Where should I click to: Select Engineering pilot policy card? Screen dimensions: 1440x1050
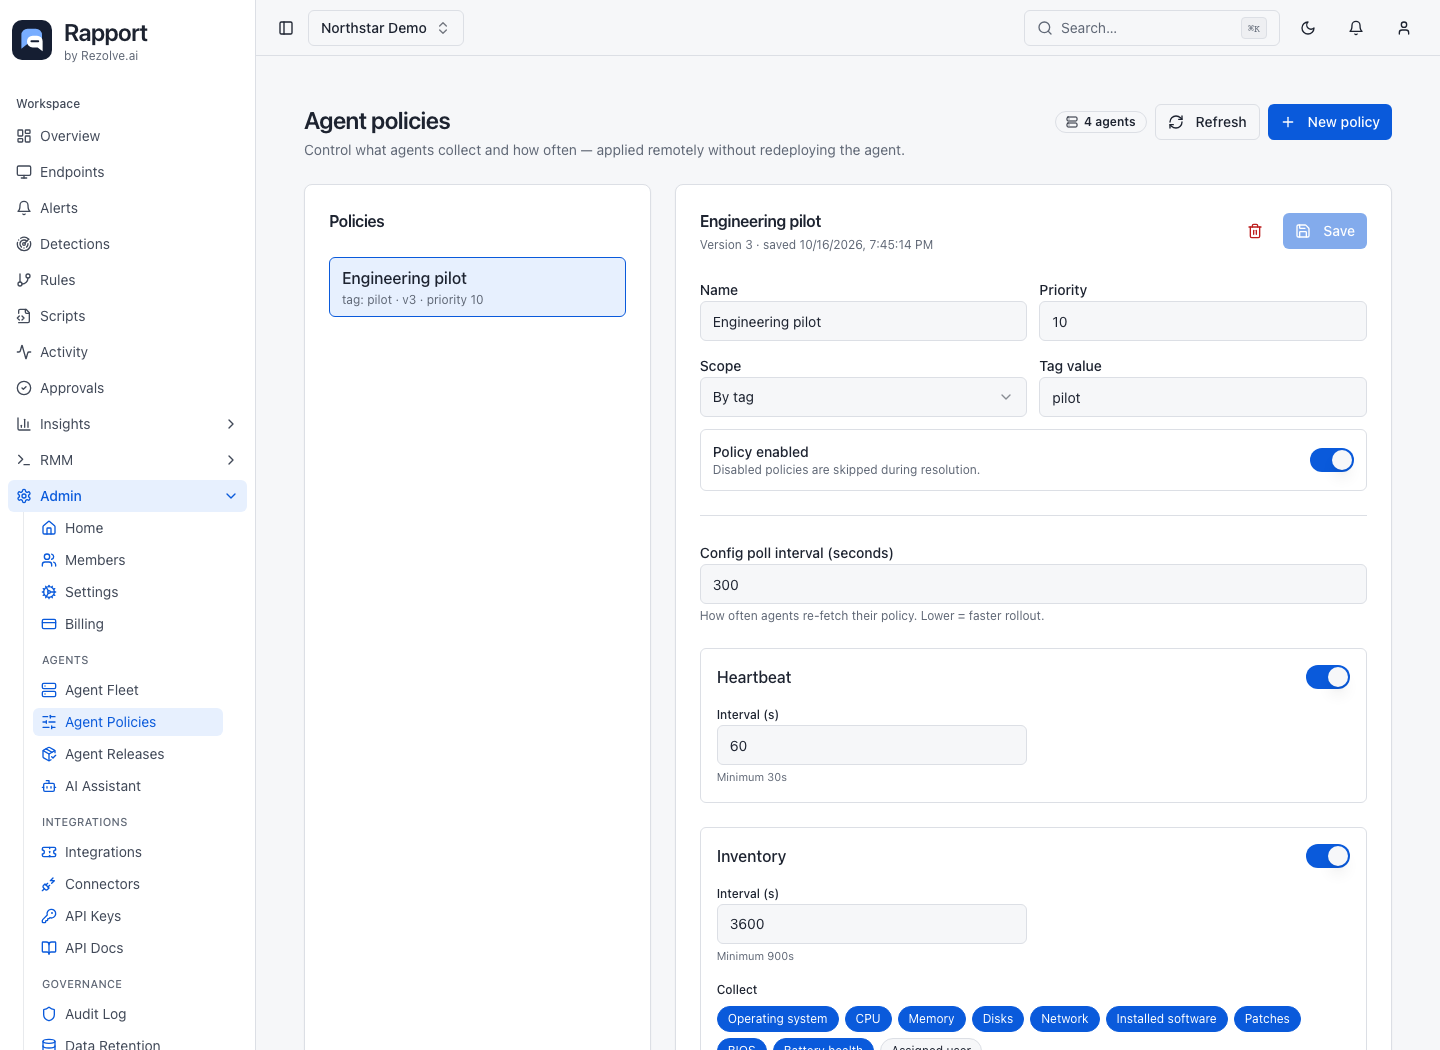pos(477,287)
